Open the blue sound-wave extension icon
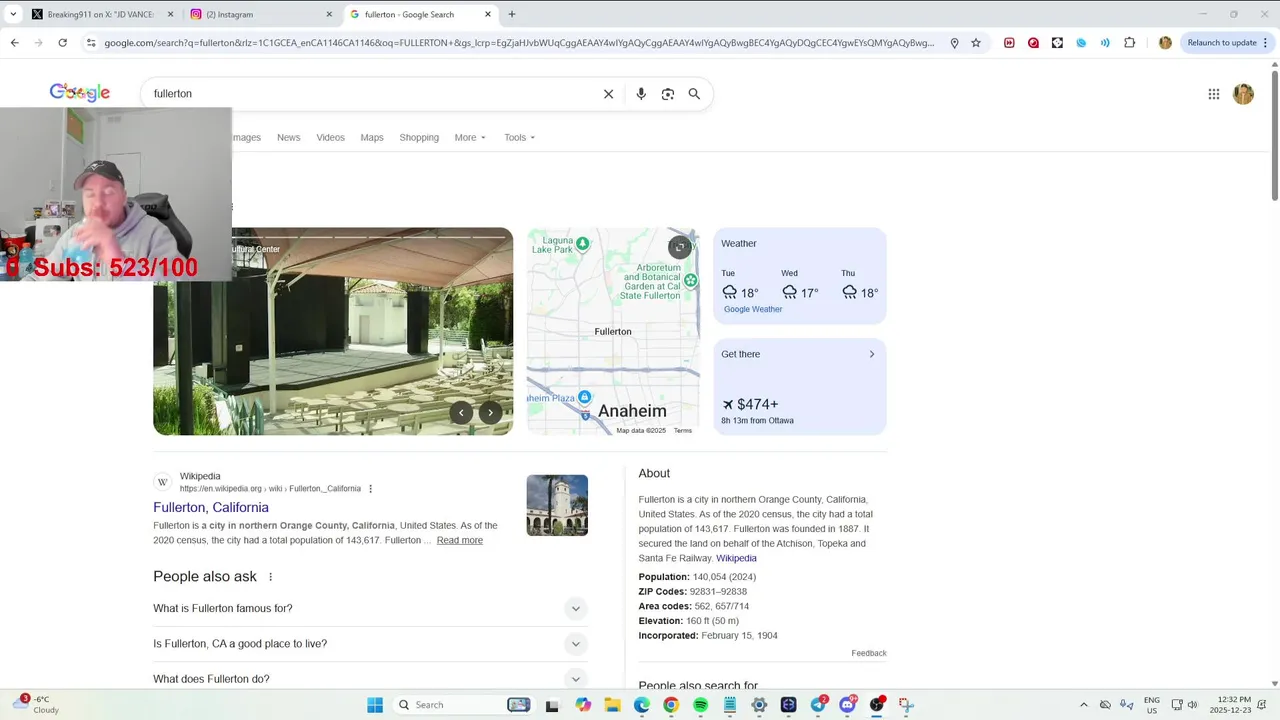Screen dimensions: 1280x720 (x=1105, y=43)
